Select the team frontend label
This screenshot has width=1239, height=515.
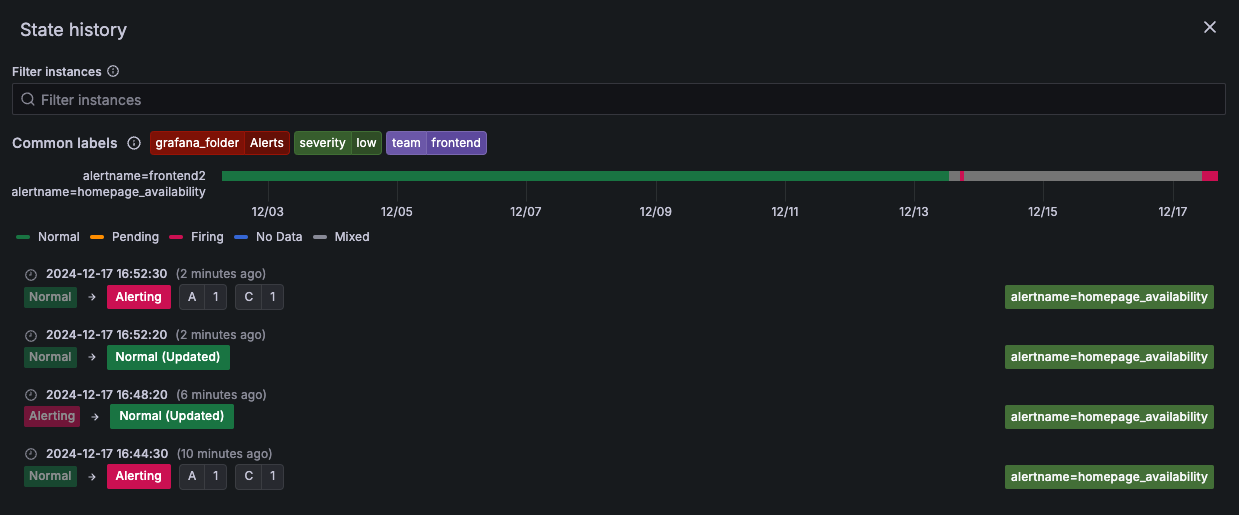click(x=436, y=143)
